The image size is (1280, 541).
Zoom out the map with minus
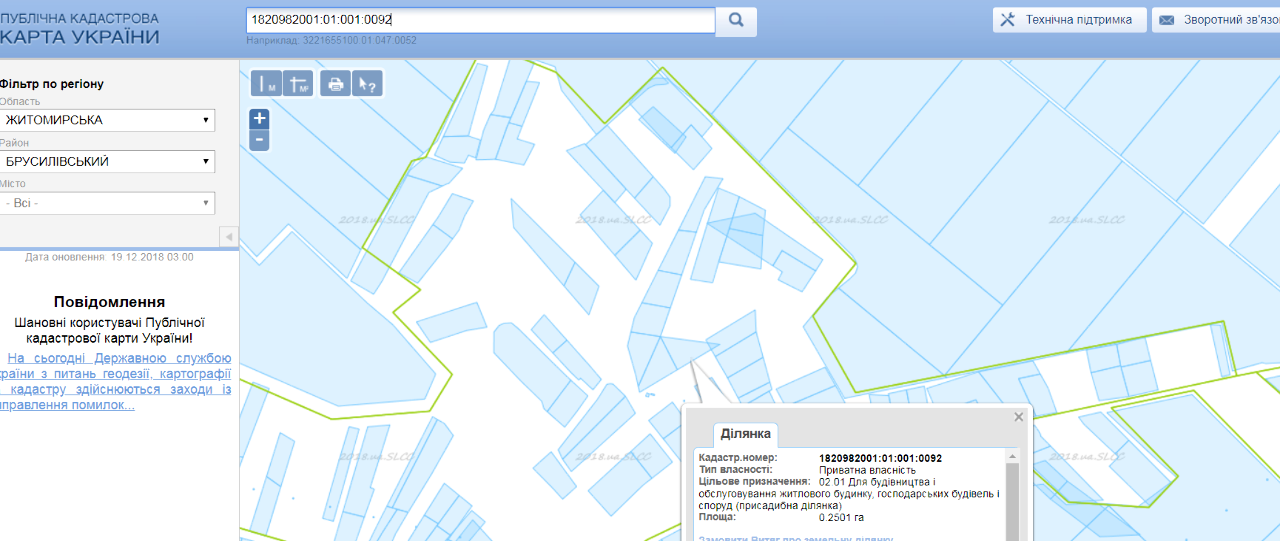point(259,140)
